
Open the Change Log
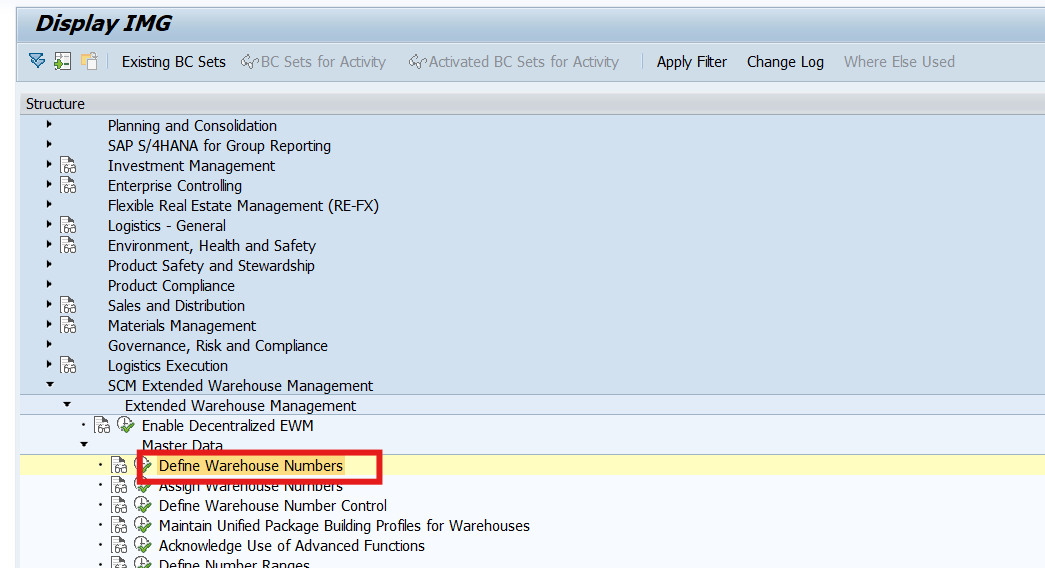click(785, 62)
